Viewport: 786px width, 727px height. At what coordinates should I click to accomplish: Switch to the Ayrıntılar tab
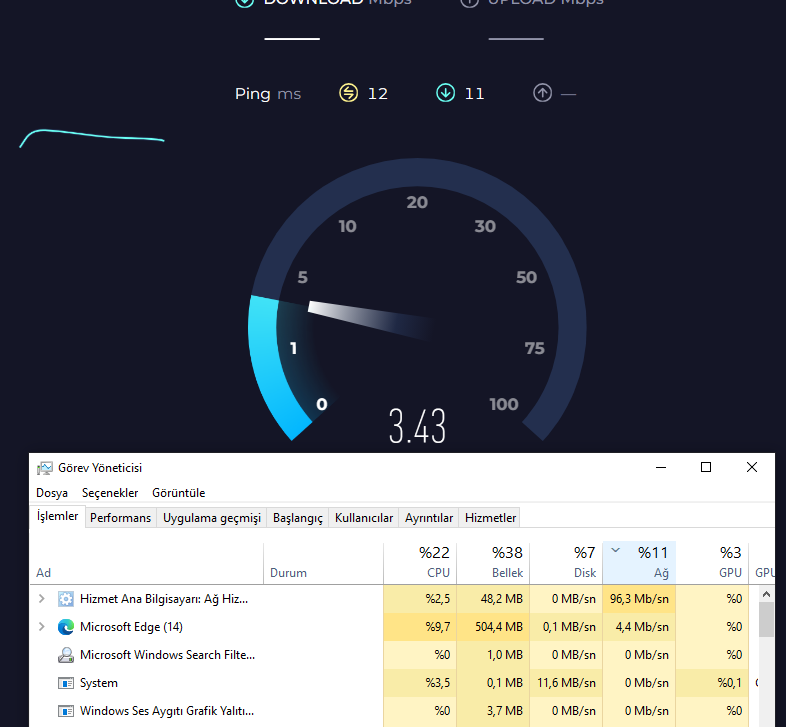coord(429,518)
